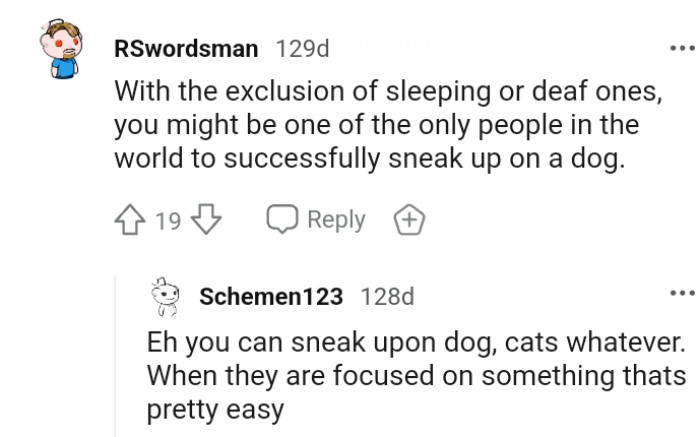Click the vote count showing 19
This screenshot has height=437, width=700.
click(168, 221)
